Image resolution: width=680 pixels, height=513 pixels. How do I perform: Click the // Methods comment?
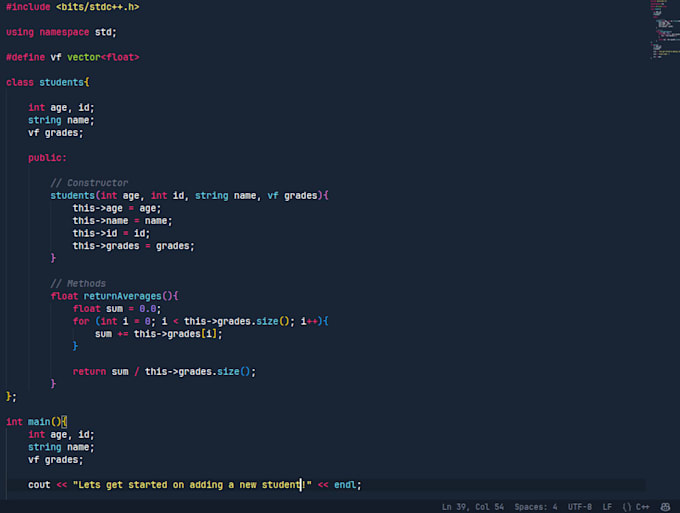coord(78,284)
